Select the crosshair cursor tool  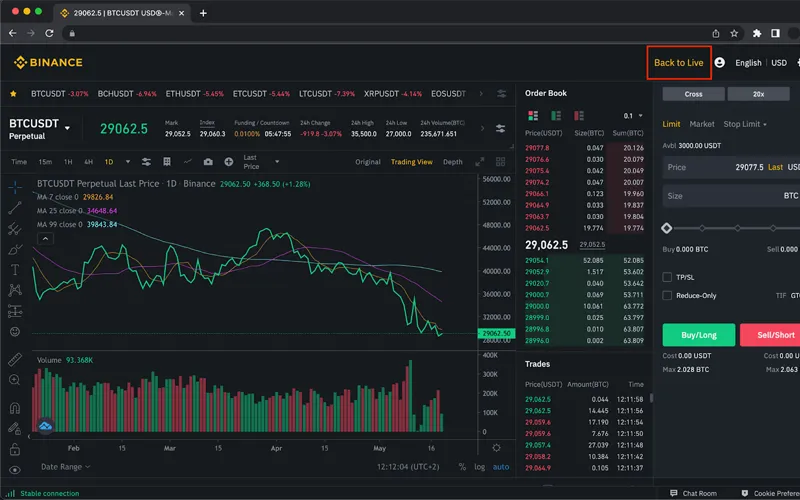[x=15, y=187]
